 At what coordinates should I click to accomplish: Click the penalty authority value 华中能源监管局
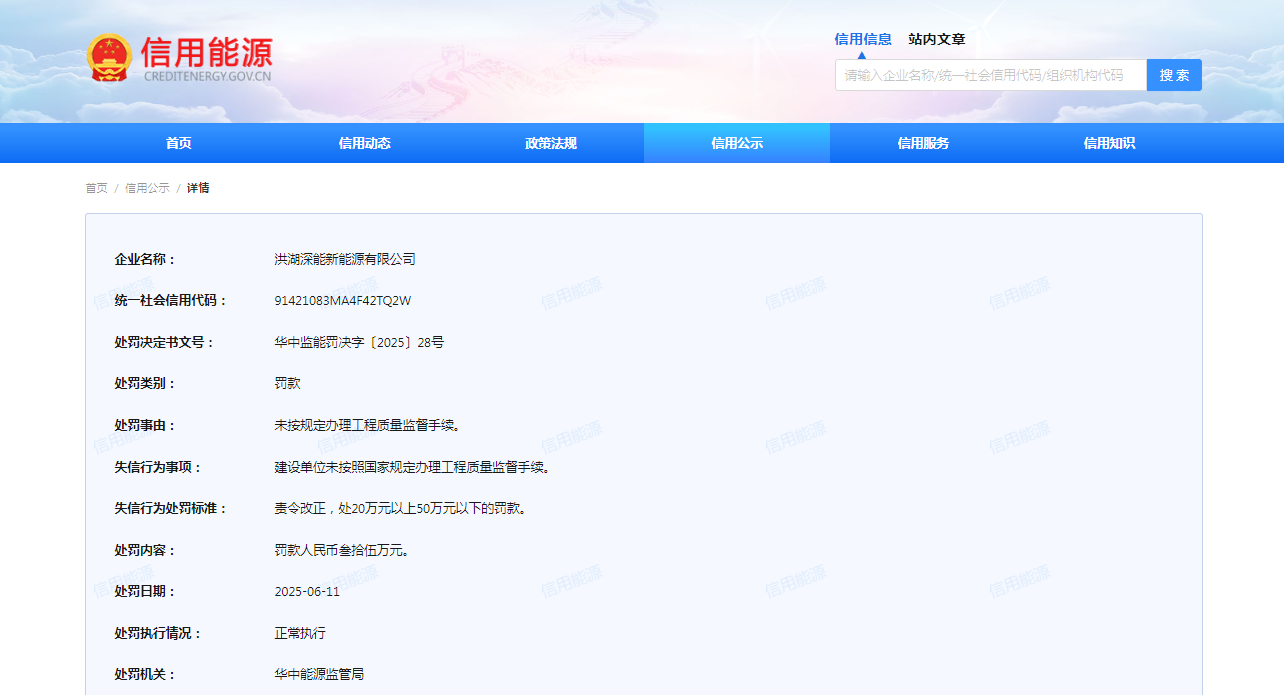pyautogui.click(x=319, y=674)
